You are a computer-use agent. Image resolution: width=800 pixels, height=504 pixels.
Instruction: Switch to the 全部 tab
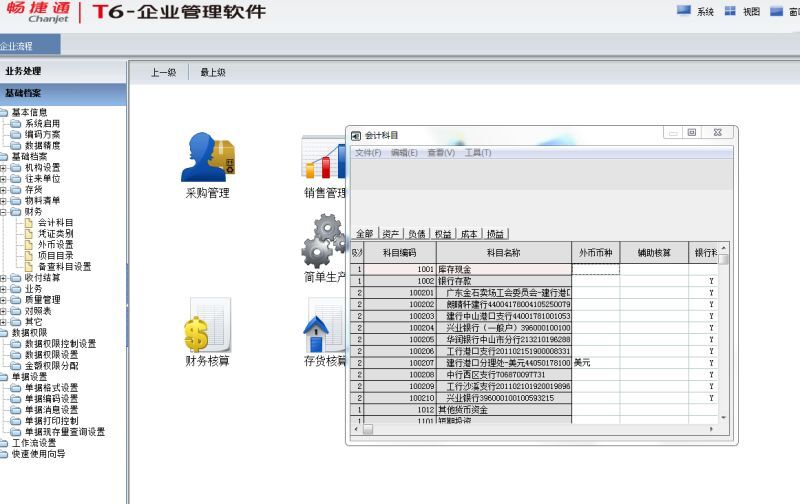click(365, 234)
